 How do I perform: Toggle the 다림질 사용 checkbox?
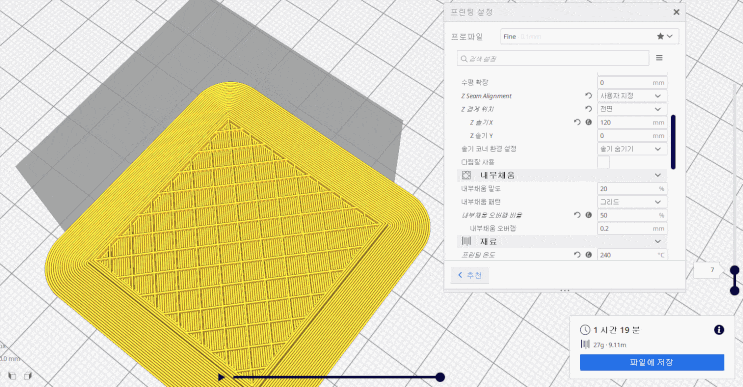(604, 162)
